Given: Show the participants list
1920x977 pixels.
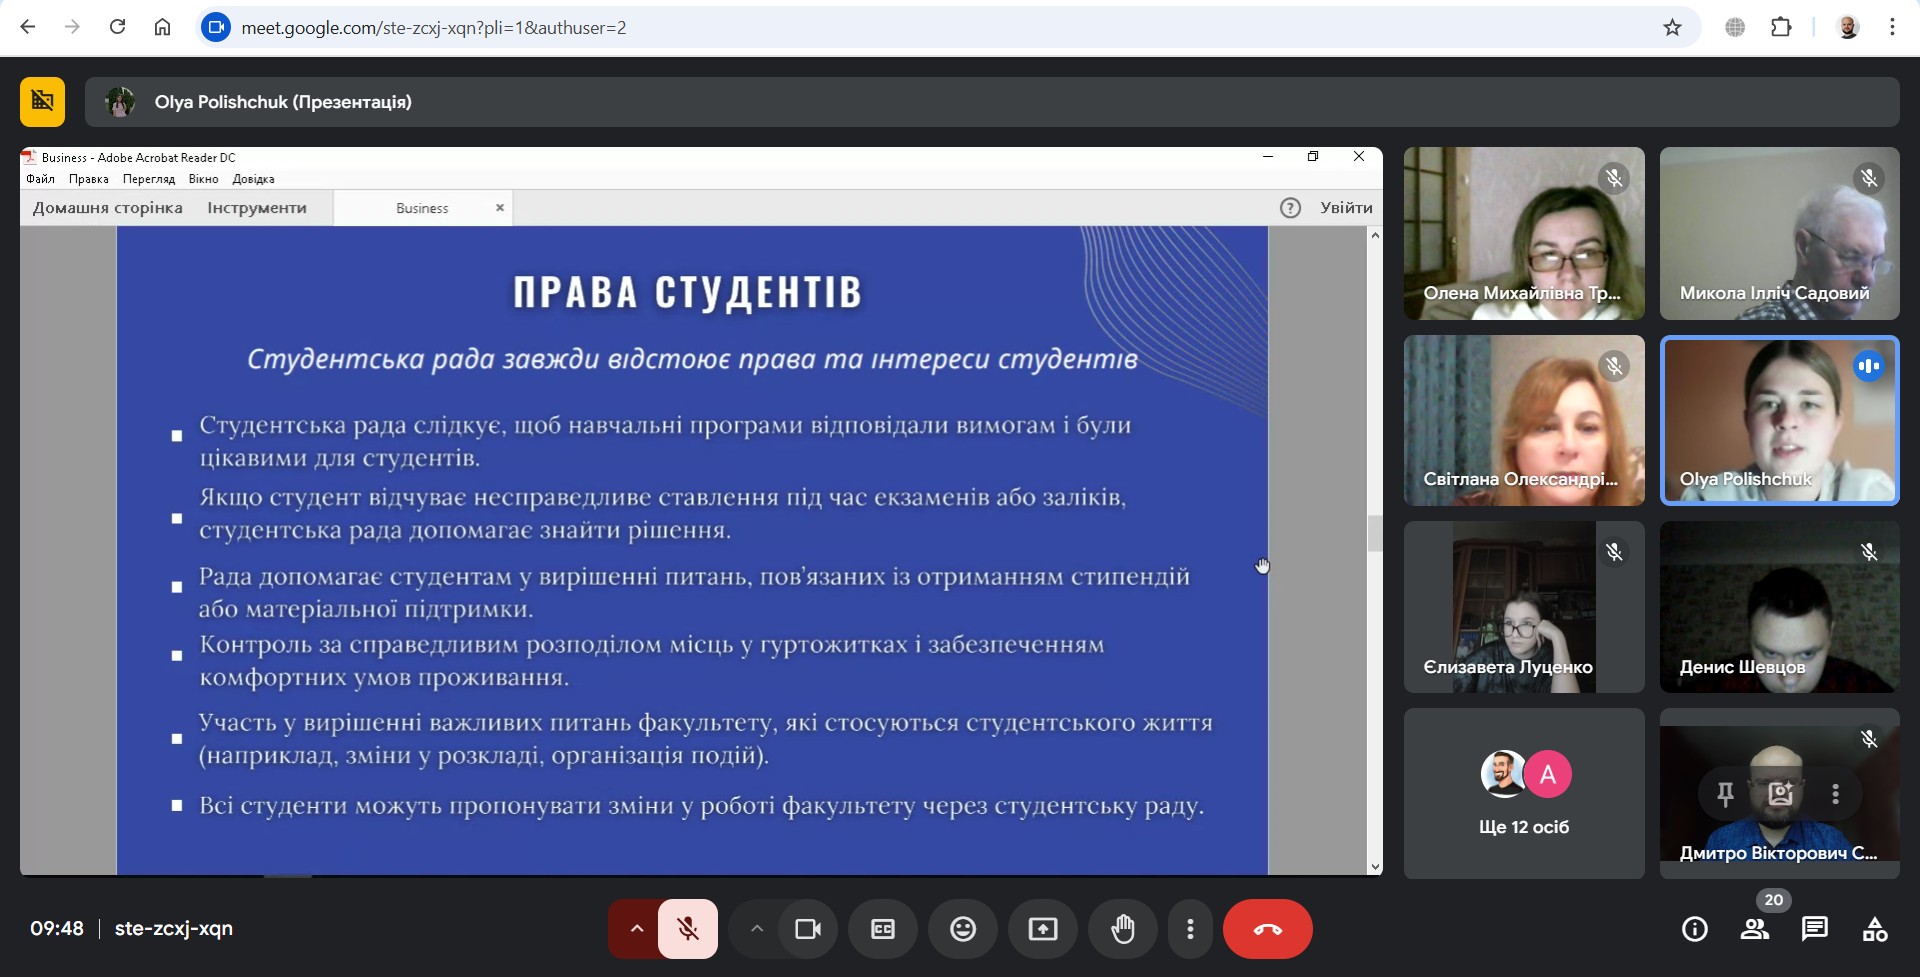Looking at the screenshot, I should pyautogui.click(x=1754, y=929).
